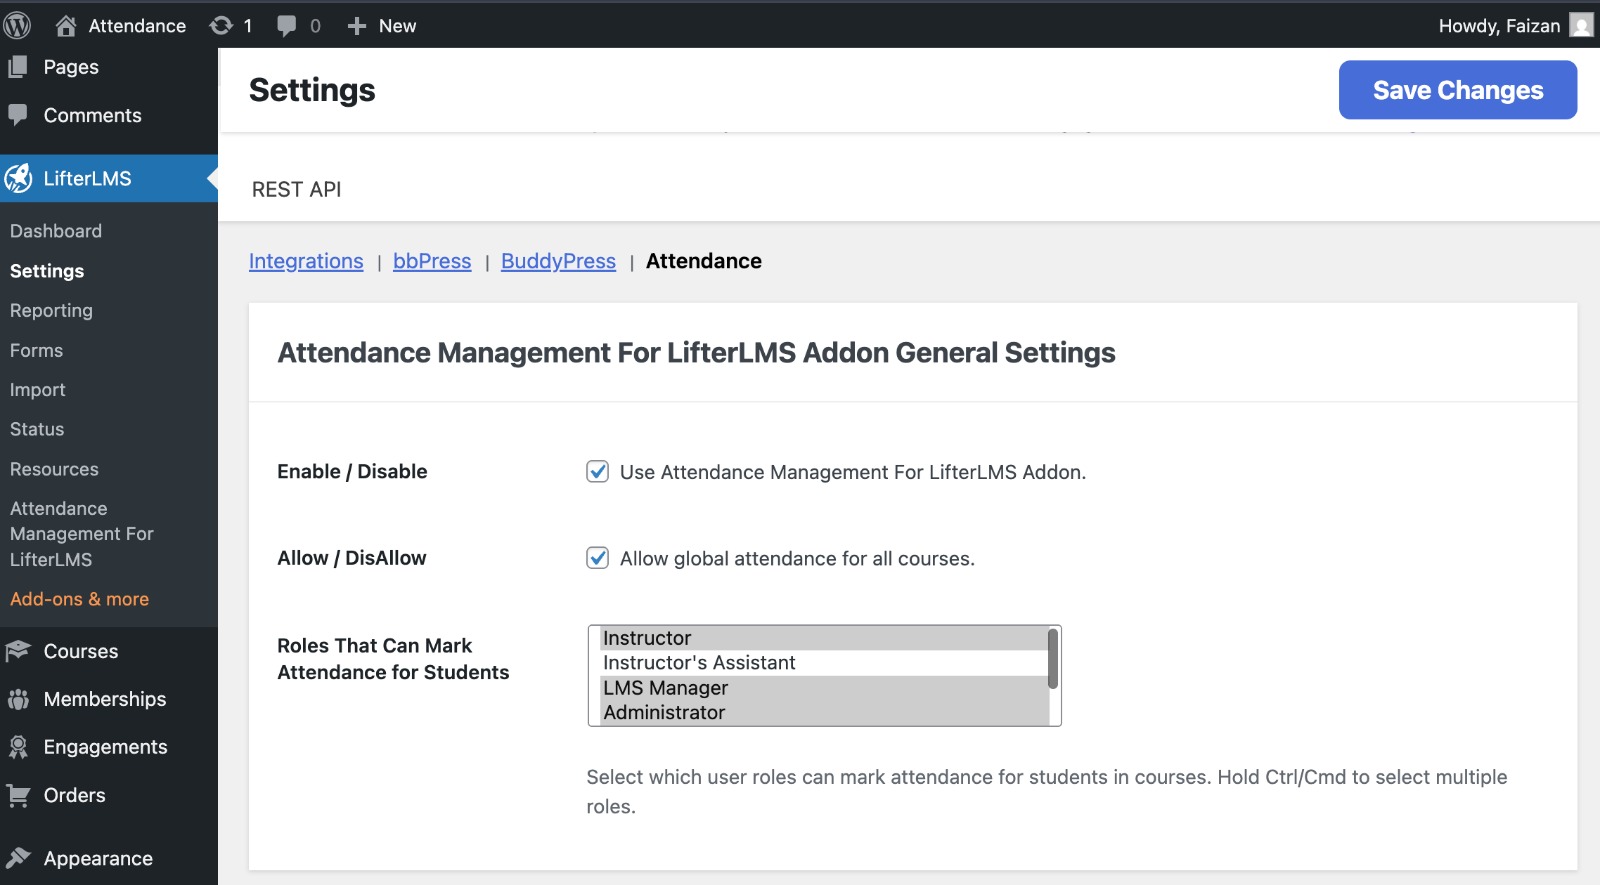Image resolution: width=1600 pixels, height=885 pixels.
Task: Open the BuddyPress integration link
Action: [x=558, y=262]
